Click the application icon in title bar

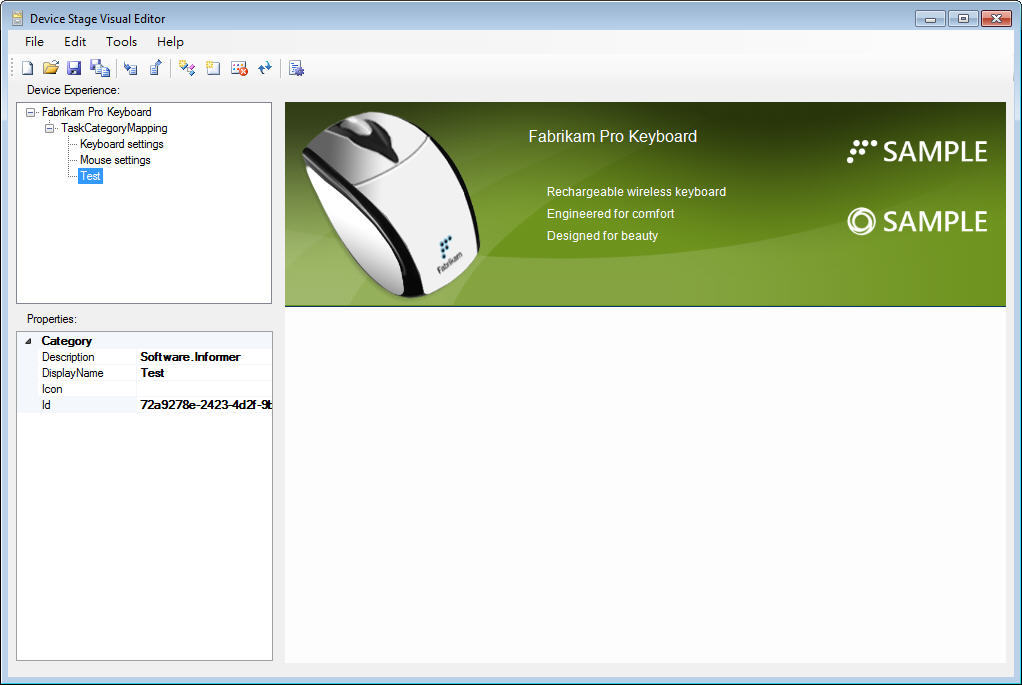18,18
